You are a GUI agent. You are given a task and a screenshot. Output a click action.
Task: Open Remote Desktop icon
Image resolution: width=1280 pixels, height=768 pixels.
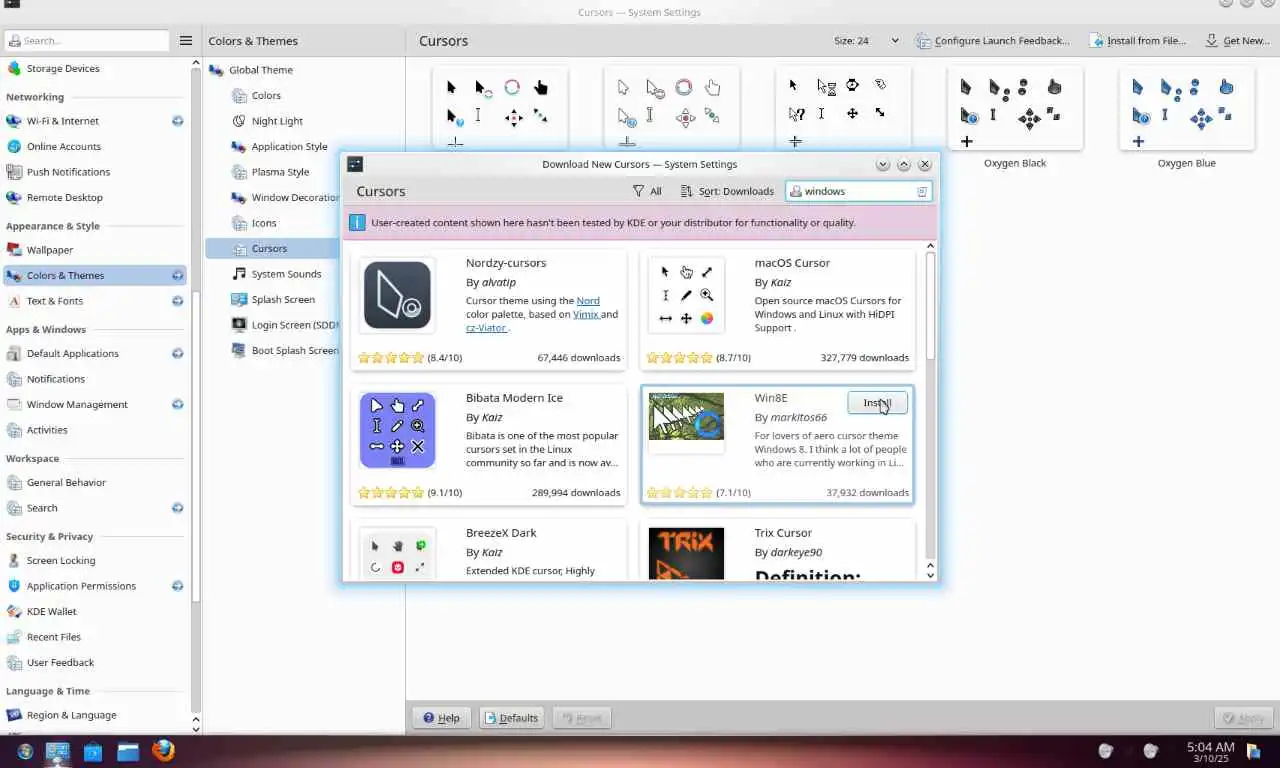pos(14,198)
